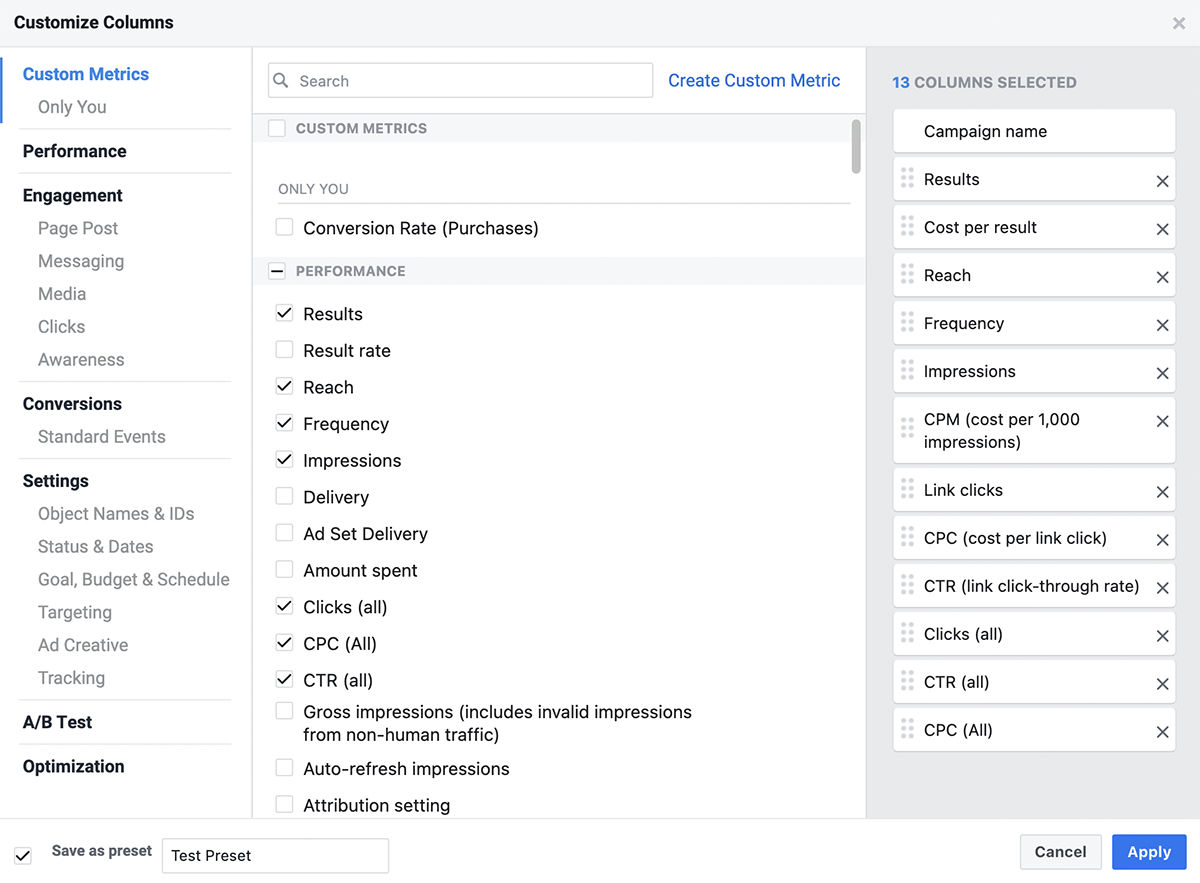Go to Goal, Budget & Schedule settings
This screenshot has height=883, width=1200.
click(134, 579)
